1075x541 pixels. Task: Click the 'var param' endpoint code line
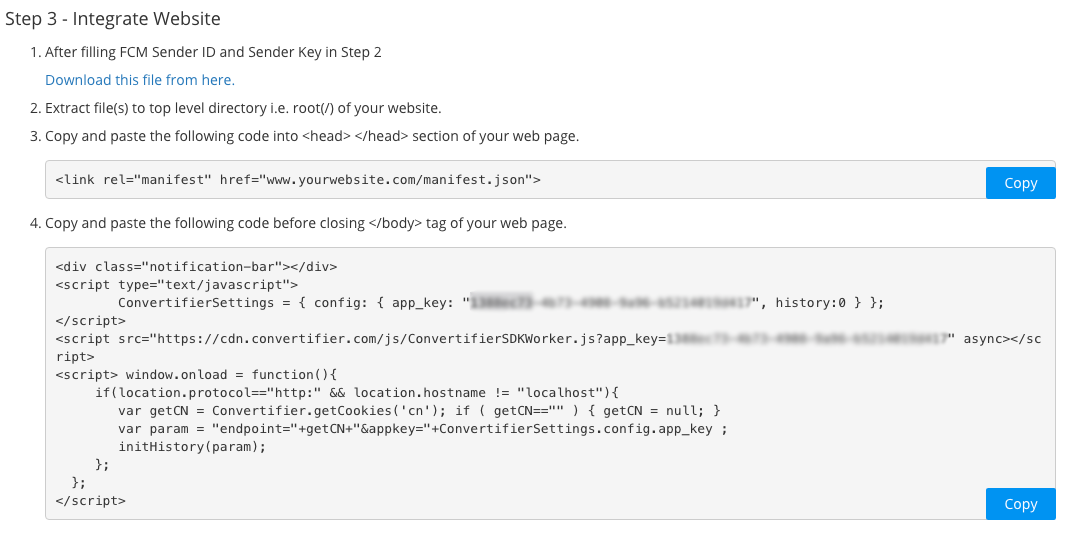[423, 429]
